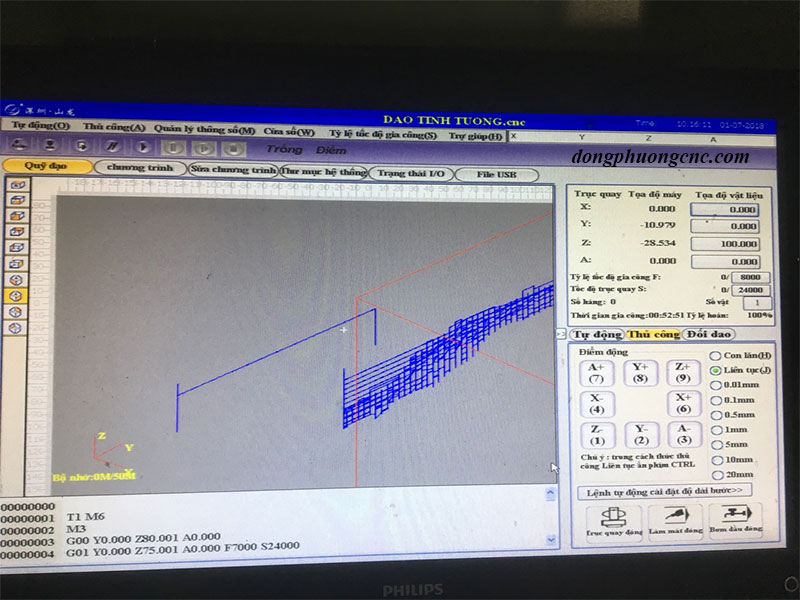The image size is (800, 600).
Task: Select the second cube view icon in sidebar
Action: [17, 201]
